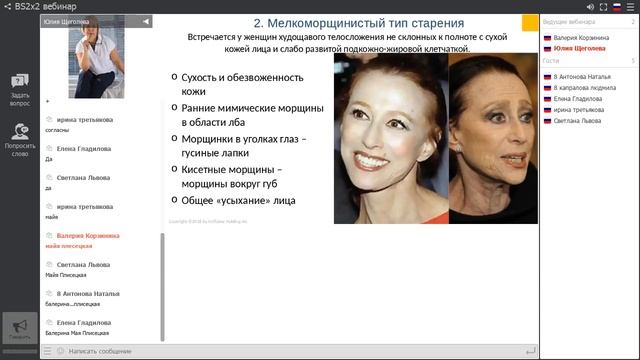Click Гости section header
The image size is (640, 360).
[x=551, y=61]
